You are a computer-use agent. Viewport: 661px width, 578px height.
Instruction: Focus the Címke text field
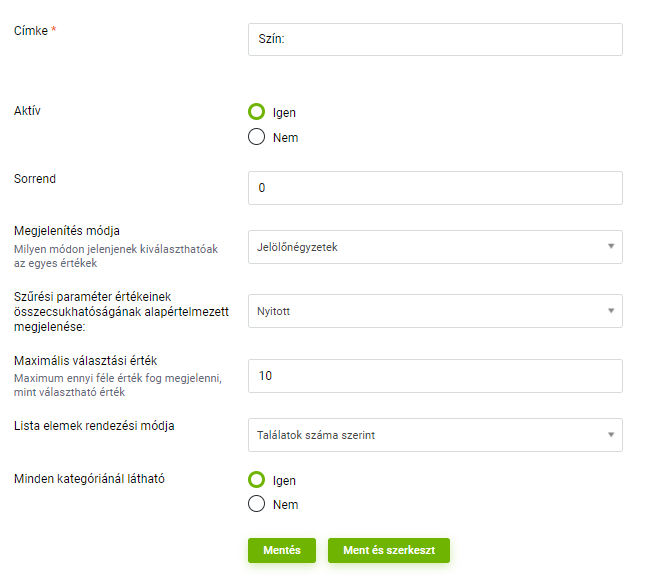tap(435, 39)
